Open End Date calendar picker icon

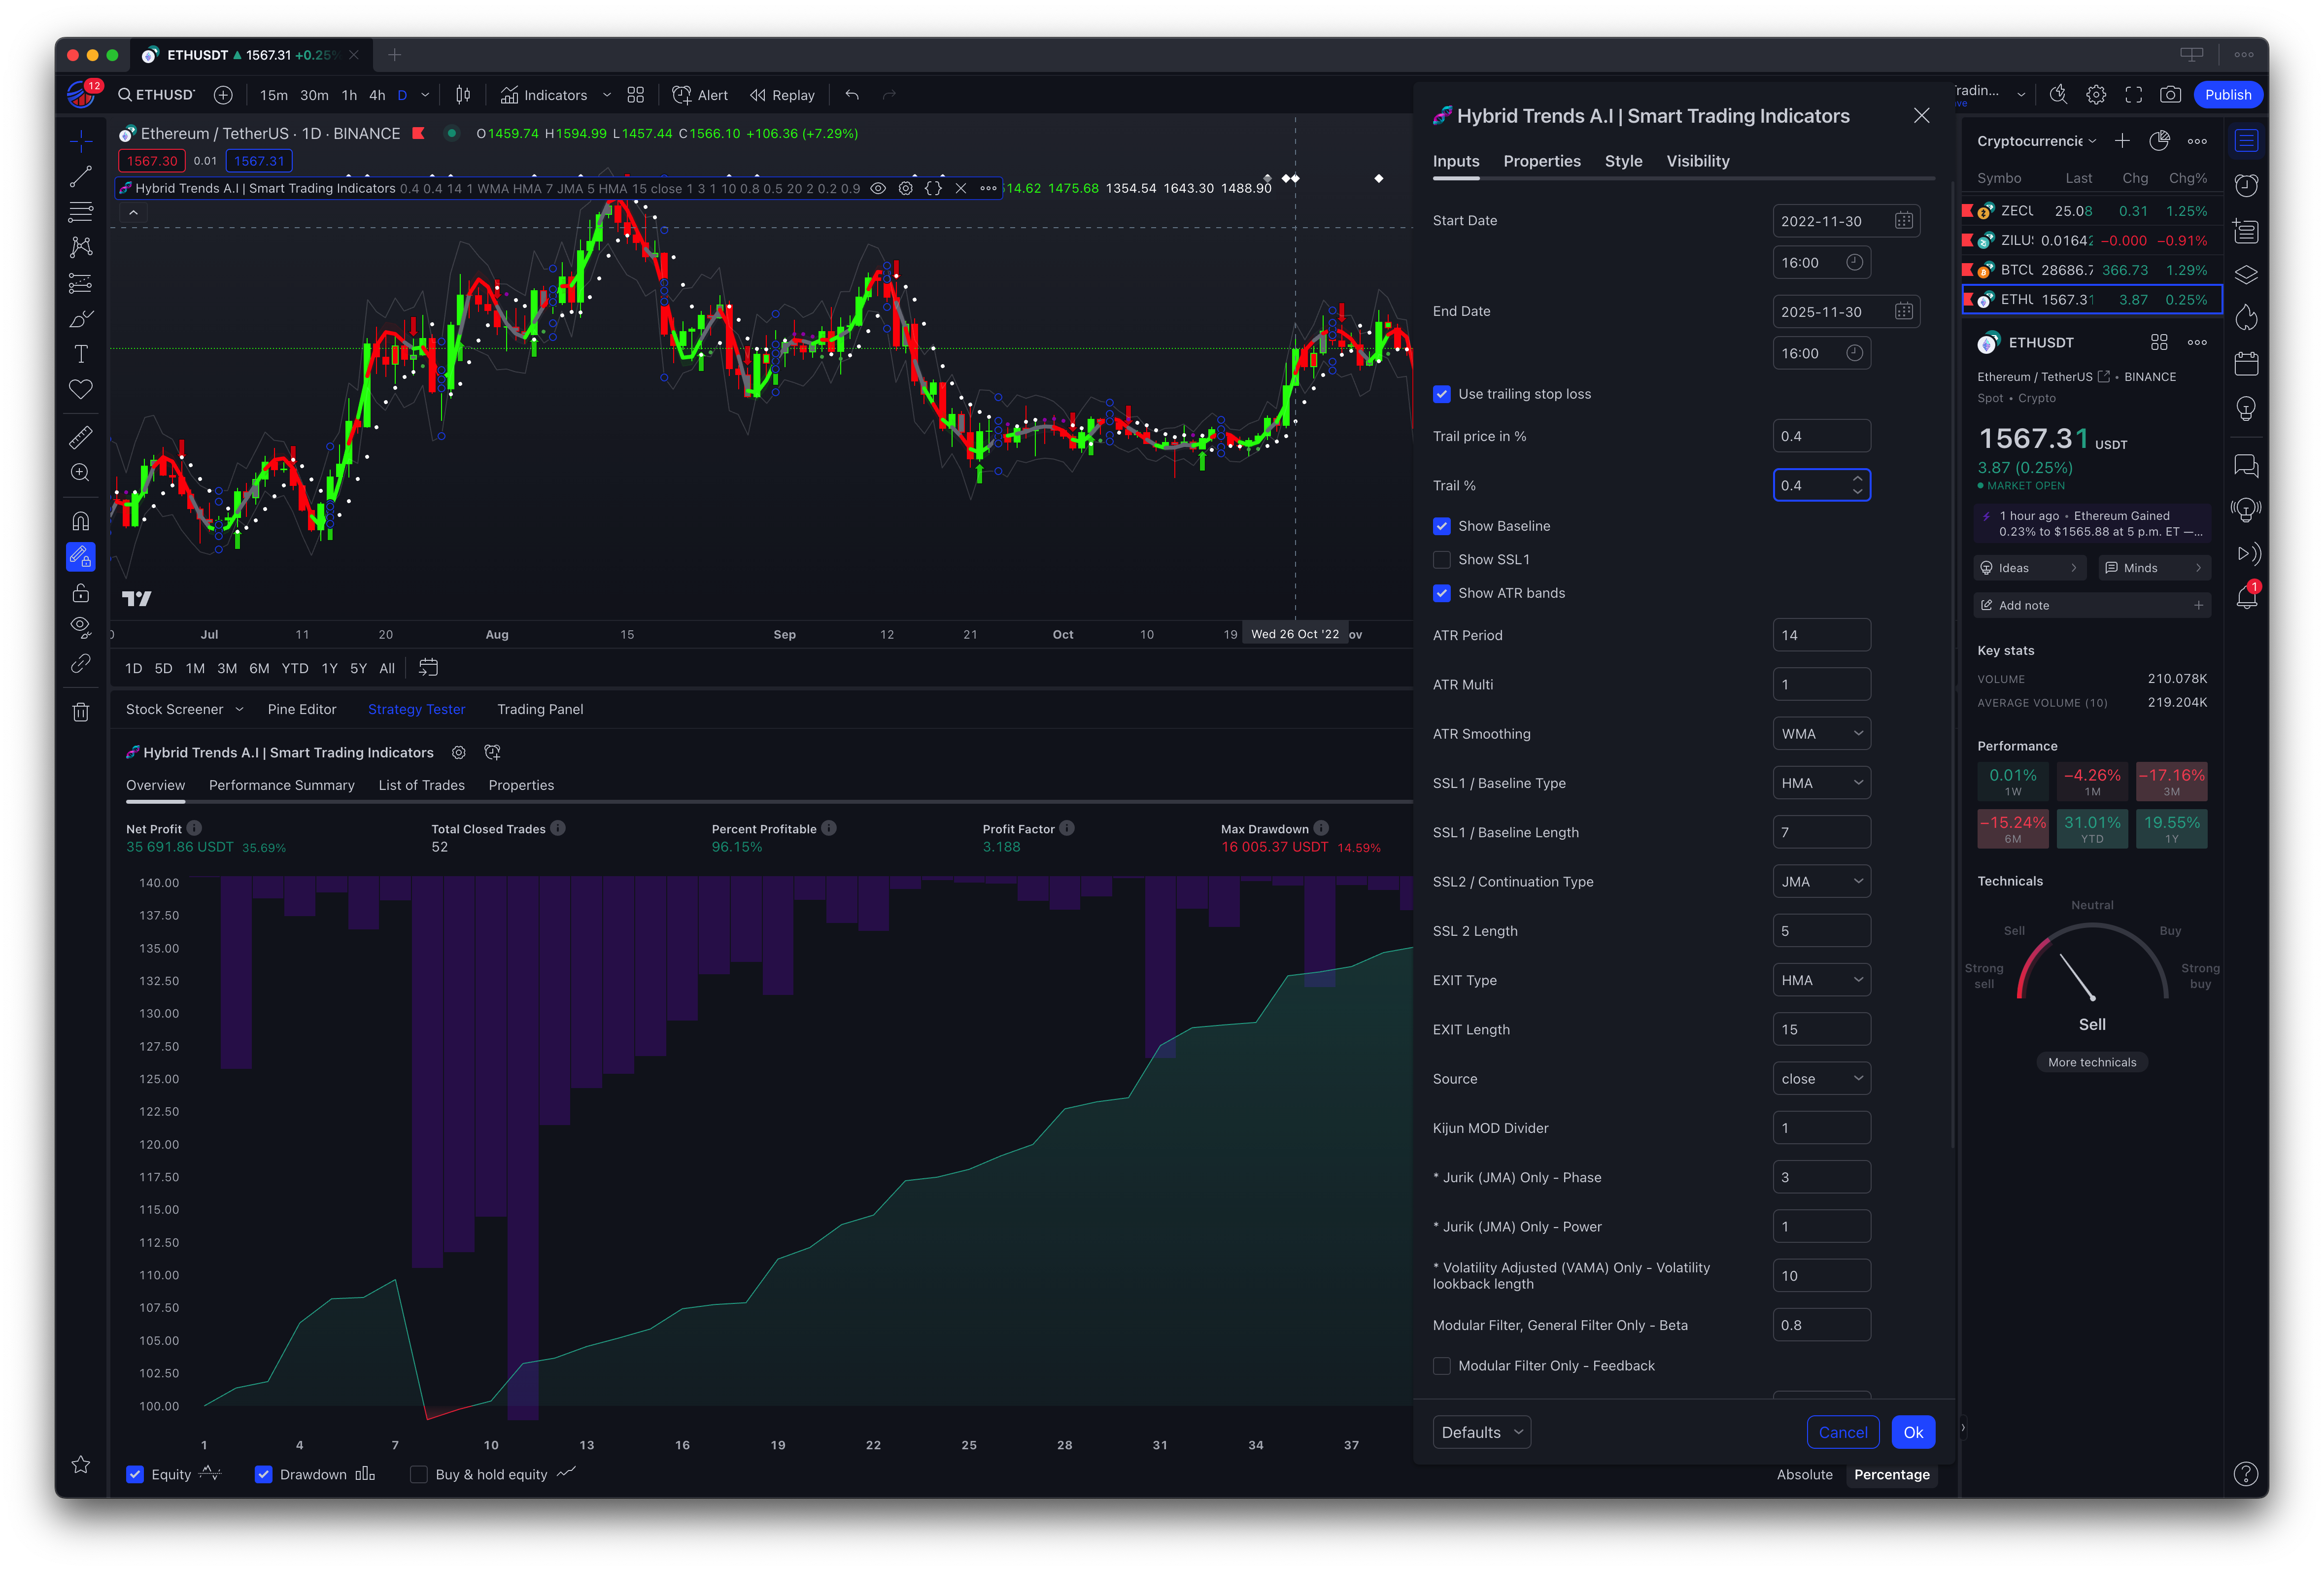tap(1903, 311)
